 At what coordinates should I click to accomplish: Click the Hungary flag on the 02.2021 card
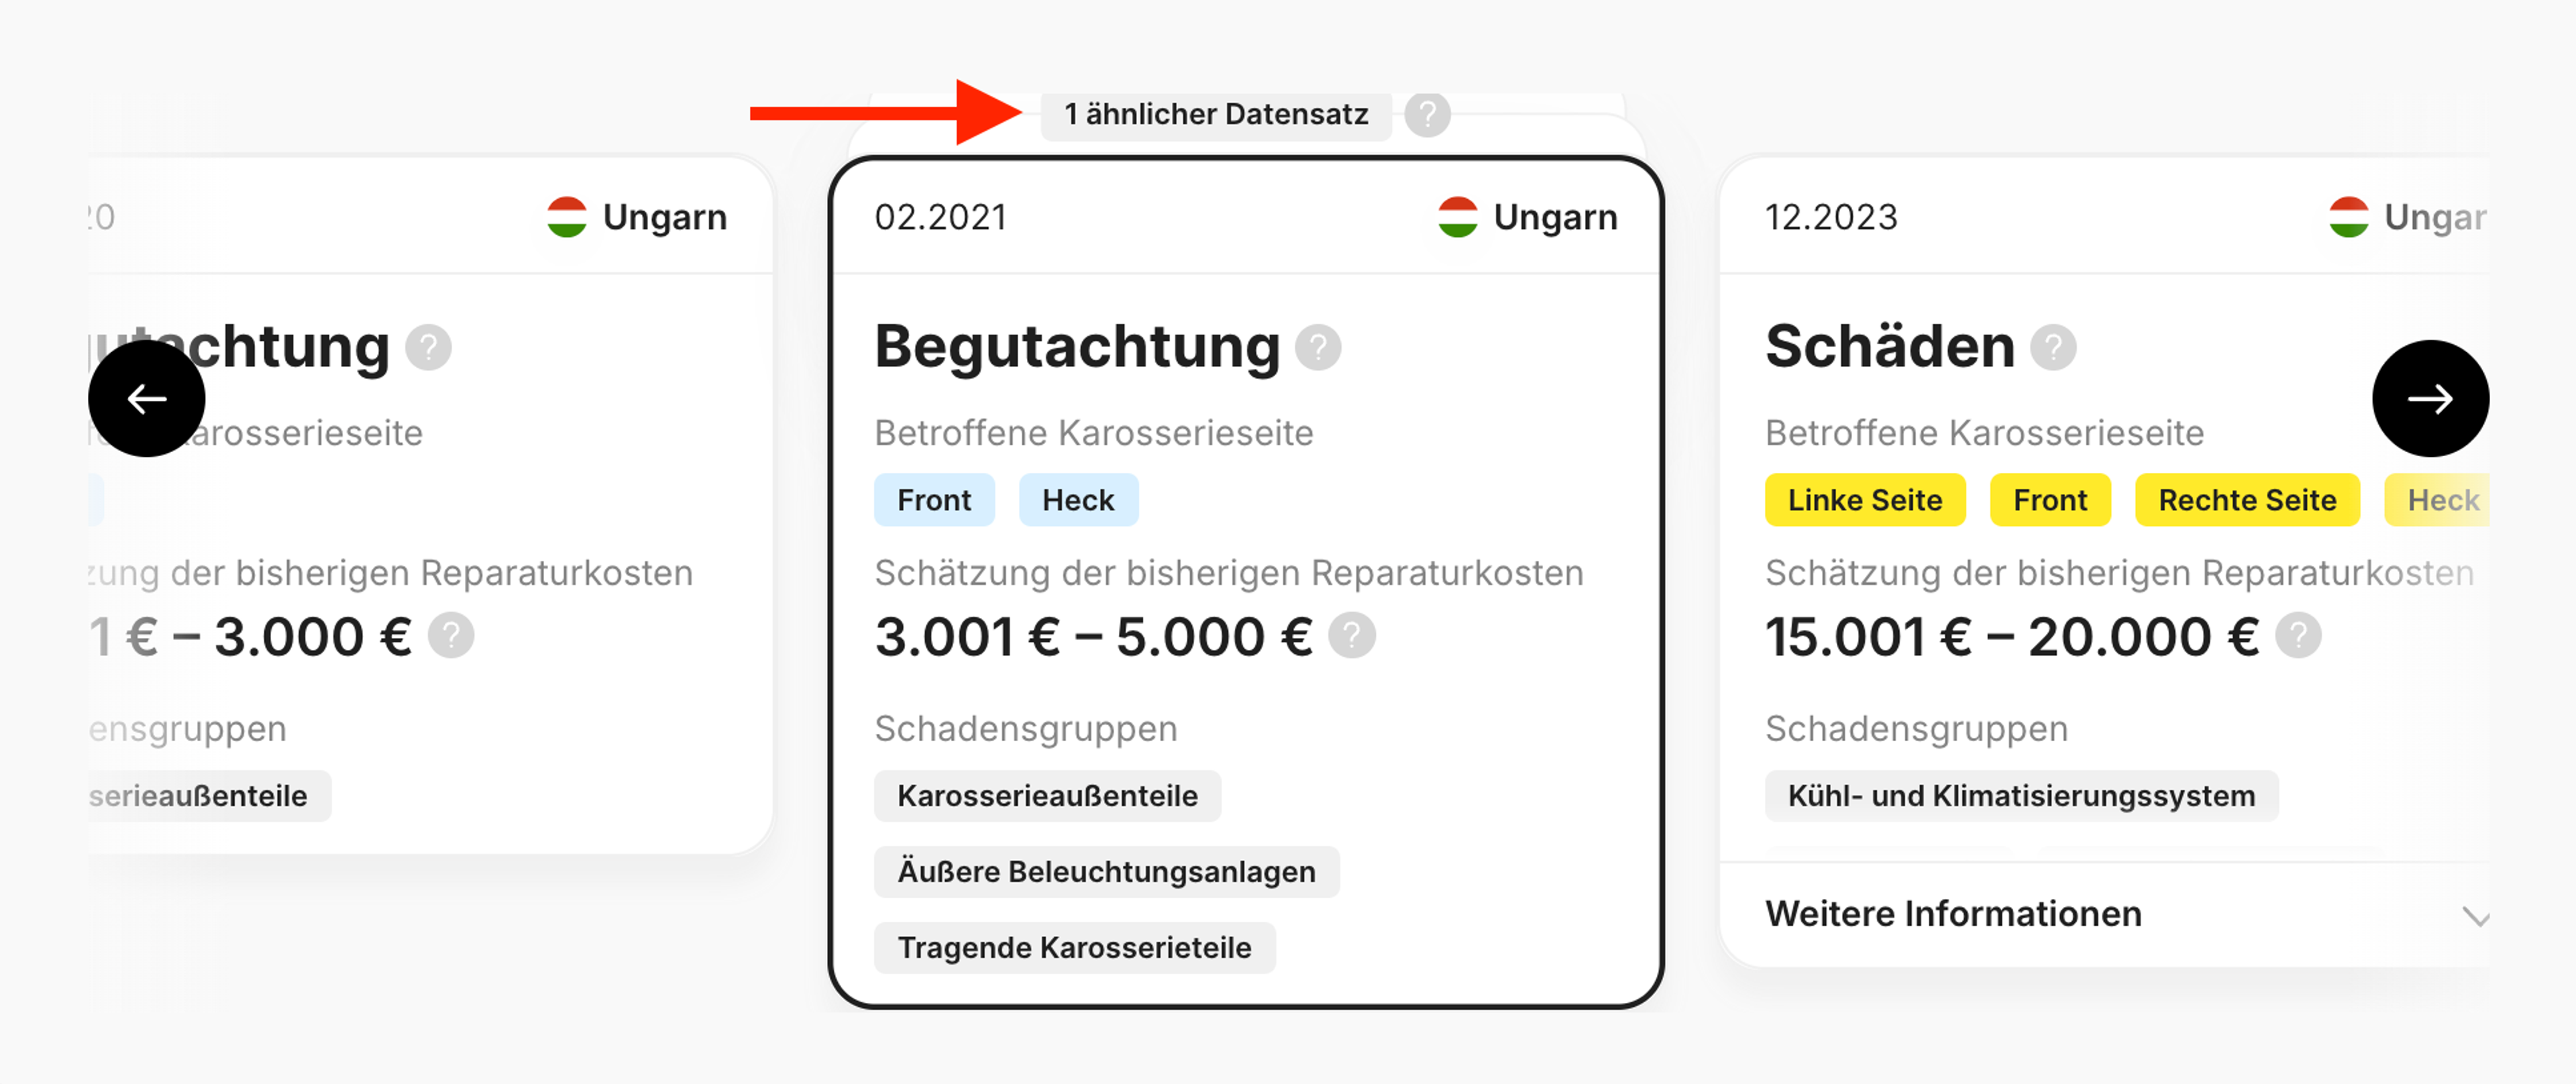click(1458, 216)
